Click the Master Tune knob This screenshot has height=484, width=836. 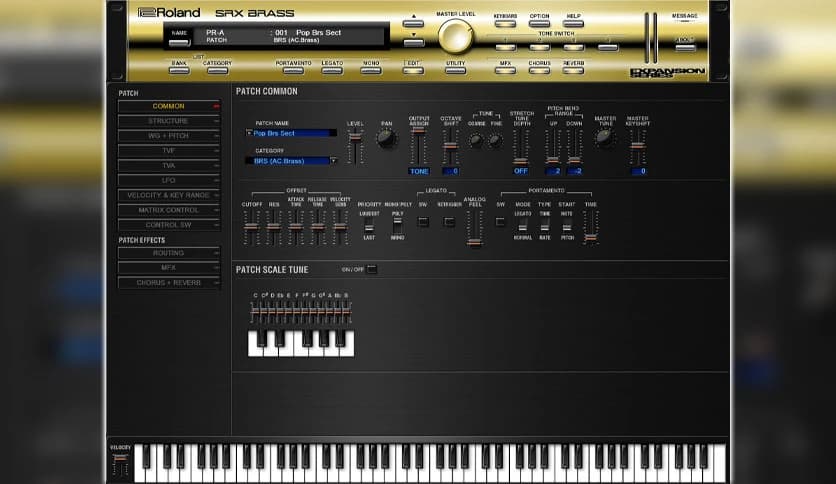(x=605, y=138)
